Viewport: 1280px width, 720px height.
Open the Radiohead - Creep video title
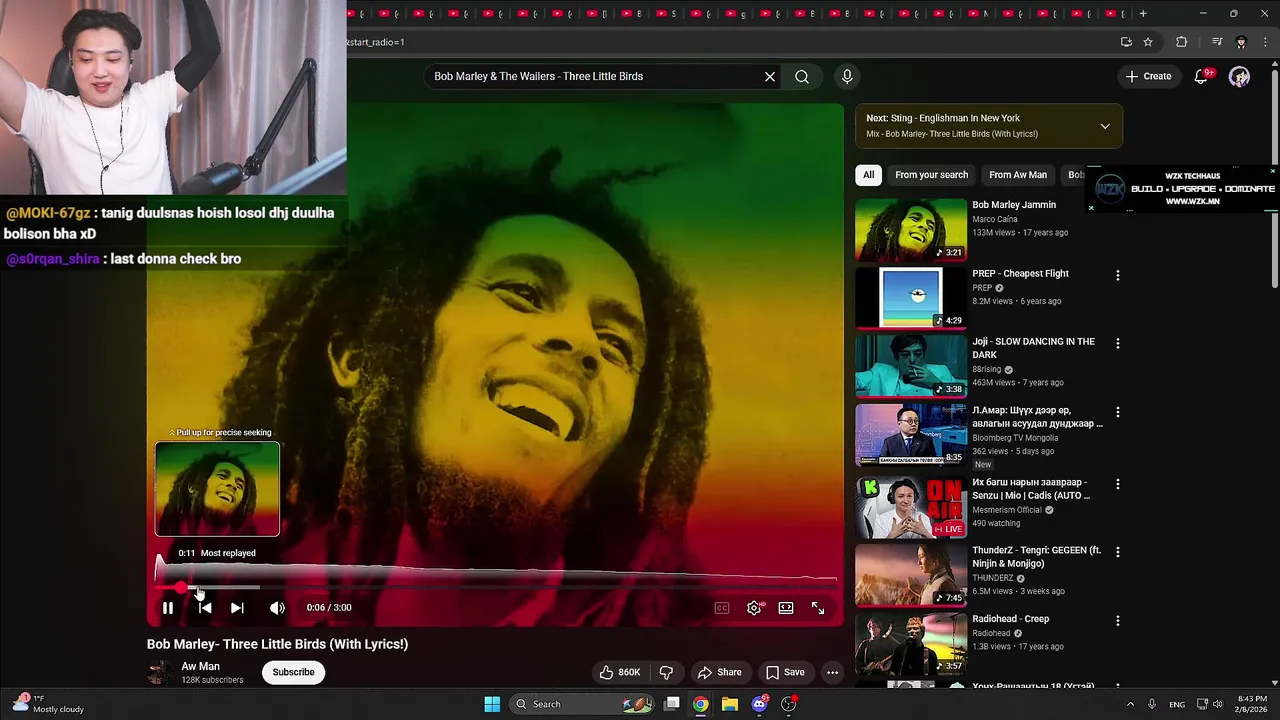click(x=1010, y=619)
